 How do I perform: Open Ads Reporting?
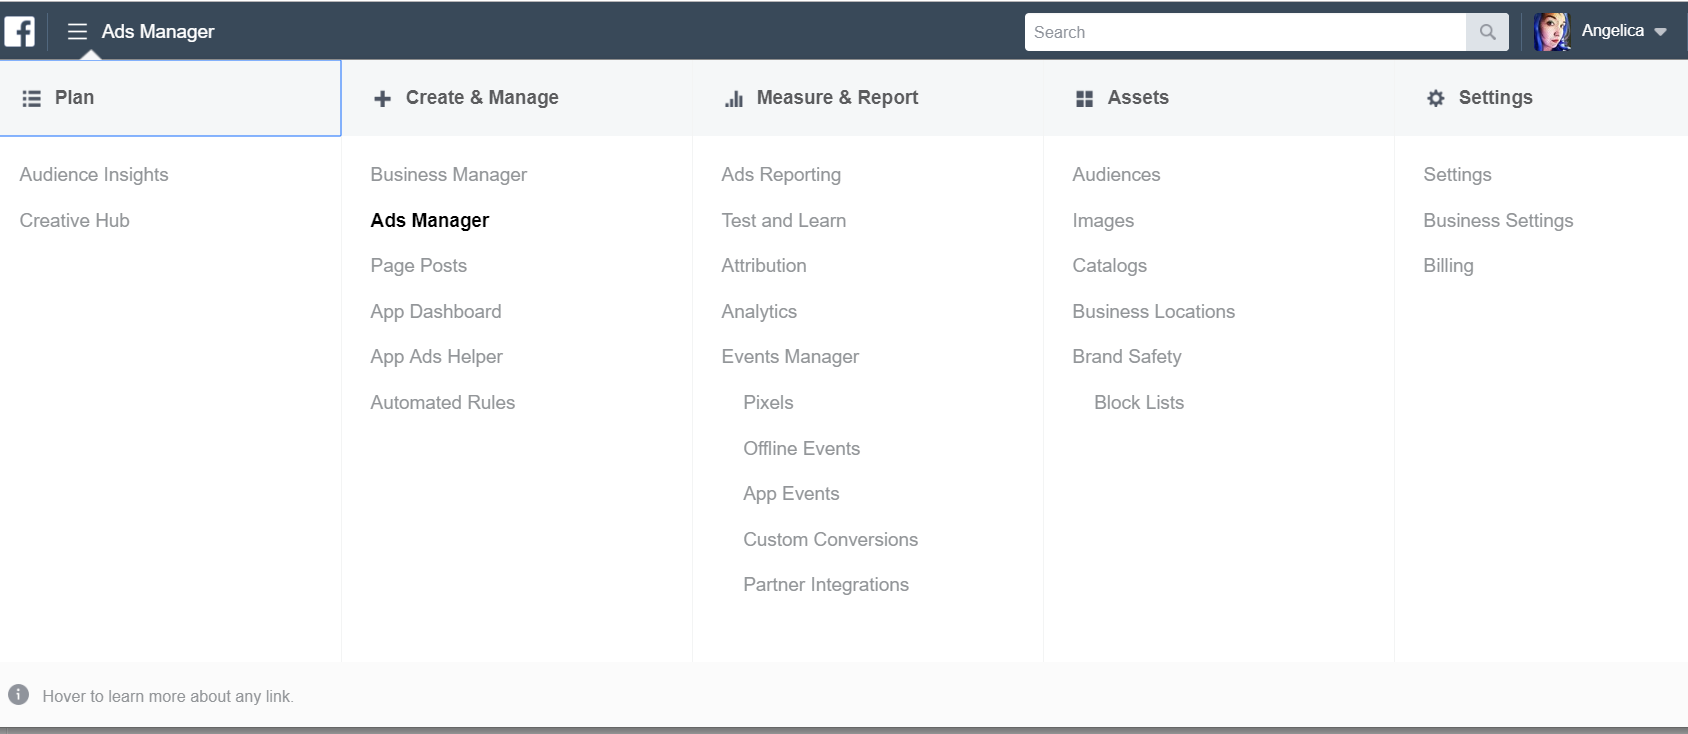(781, 175)
